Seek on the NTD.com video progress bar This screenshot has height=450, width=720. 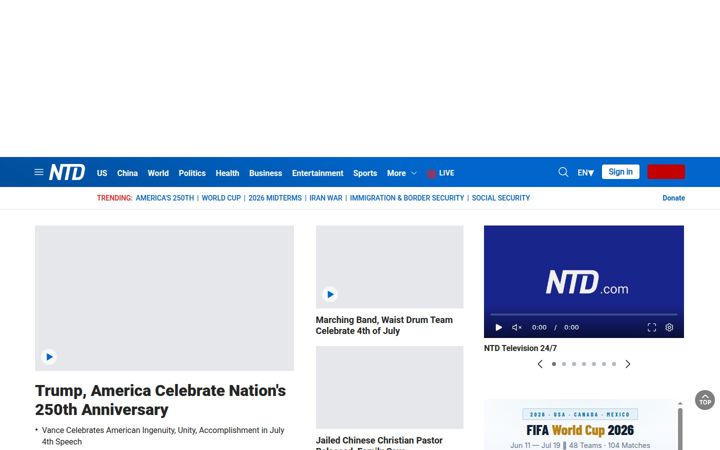[584, 315]
